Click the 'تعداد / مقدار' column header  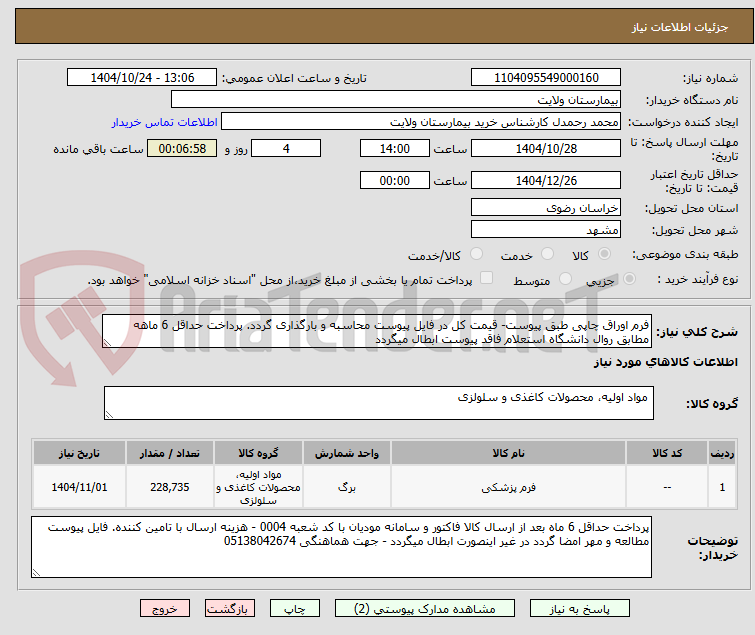(x=169, y=453)
